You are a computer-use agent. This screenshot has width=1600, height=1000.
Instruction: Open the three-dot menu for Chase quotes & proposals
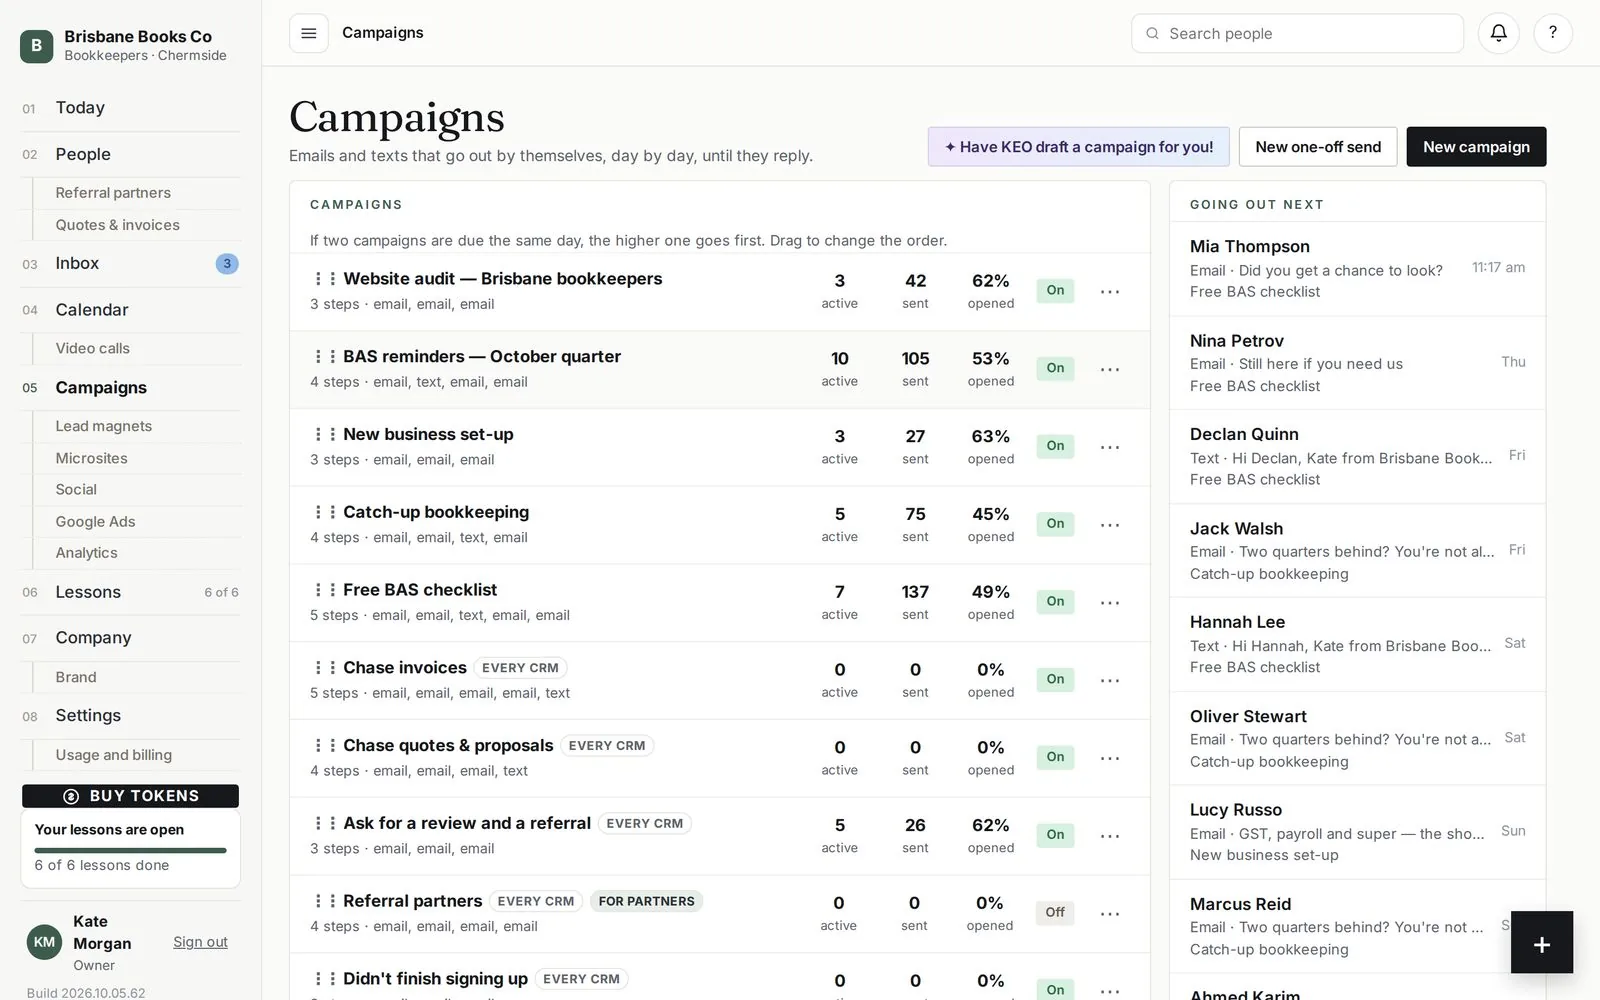tap(1110, 758)
